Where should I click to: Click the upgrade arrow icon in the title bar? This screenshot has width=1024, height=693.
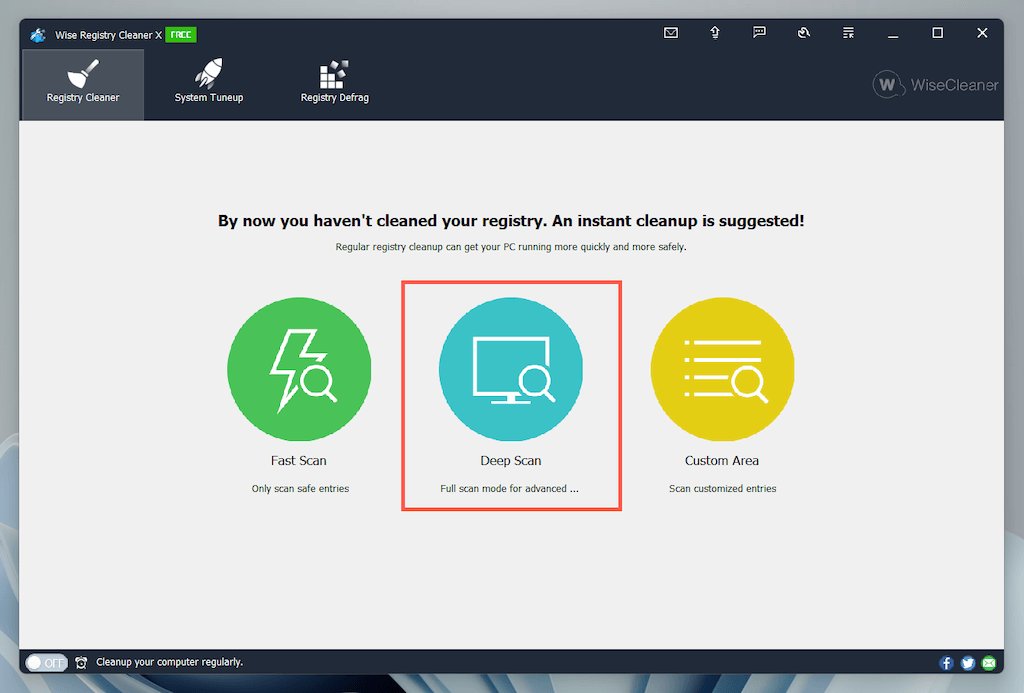[715, 33]
